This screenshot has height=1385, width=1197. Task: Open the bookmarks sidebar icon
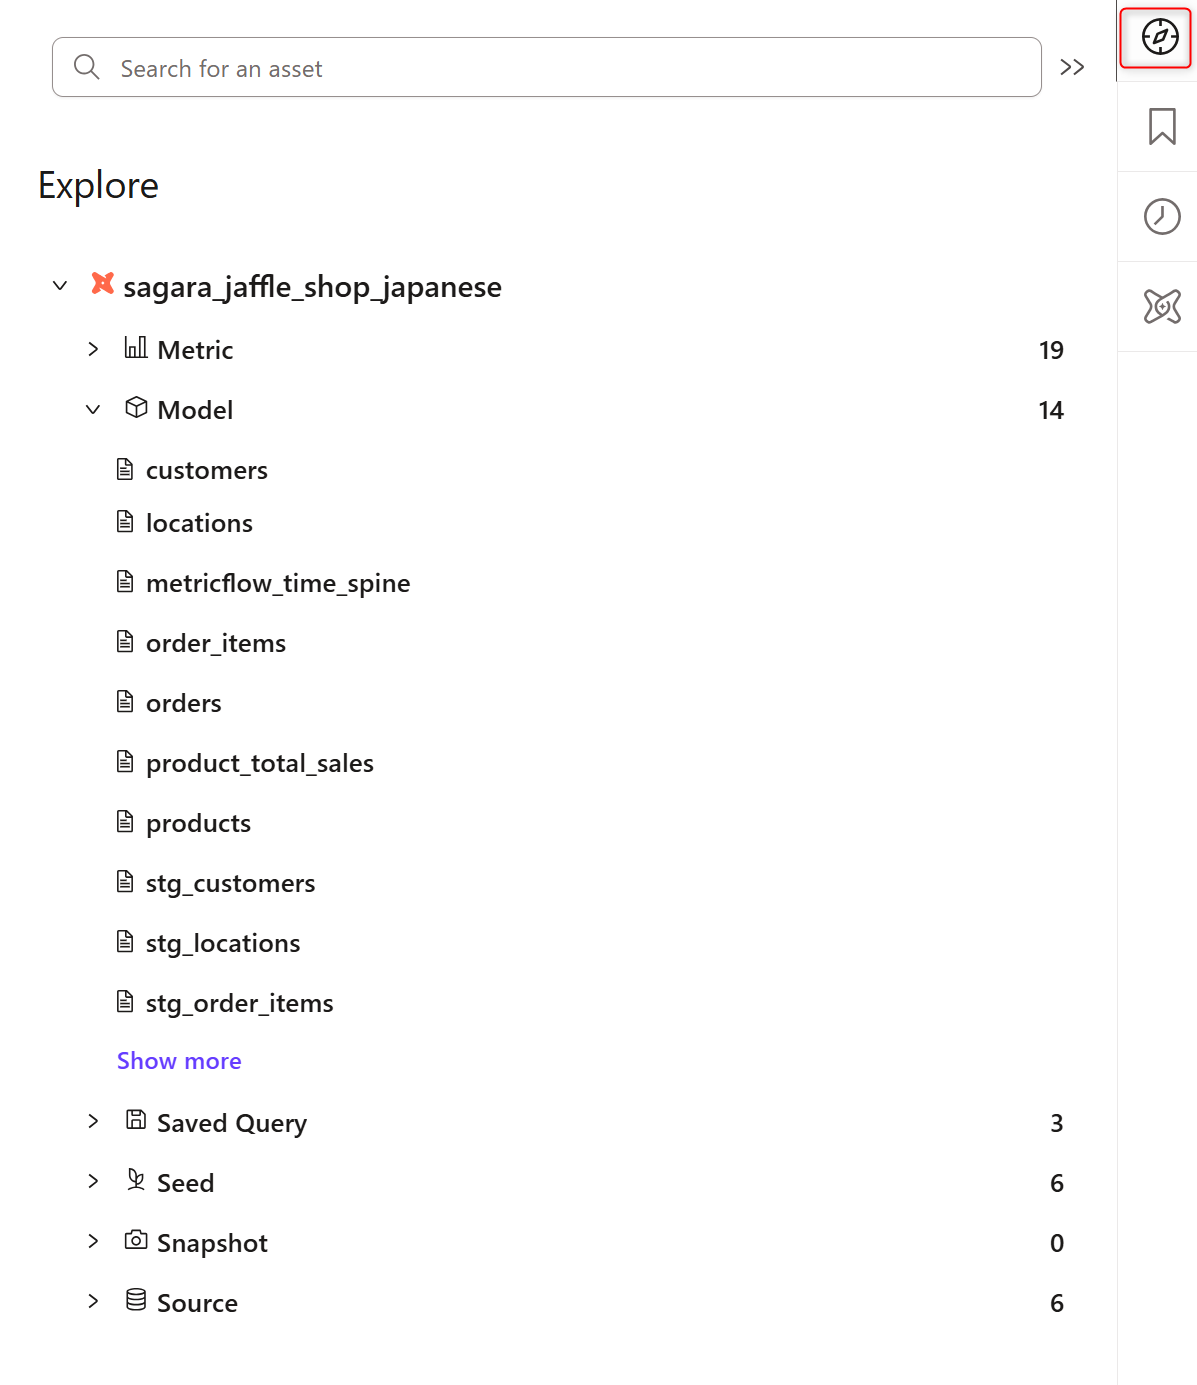(1161, 127)
